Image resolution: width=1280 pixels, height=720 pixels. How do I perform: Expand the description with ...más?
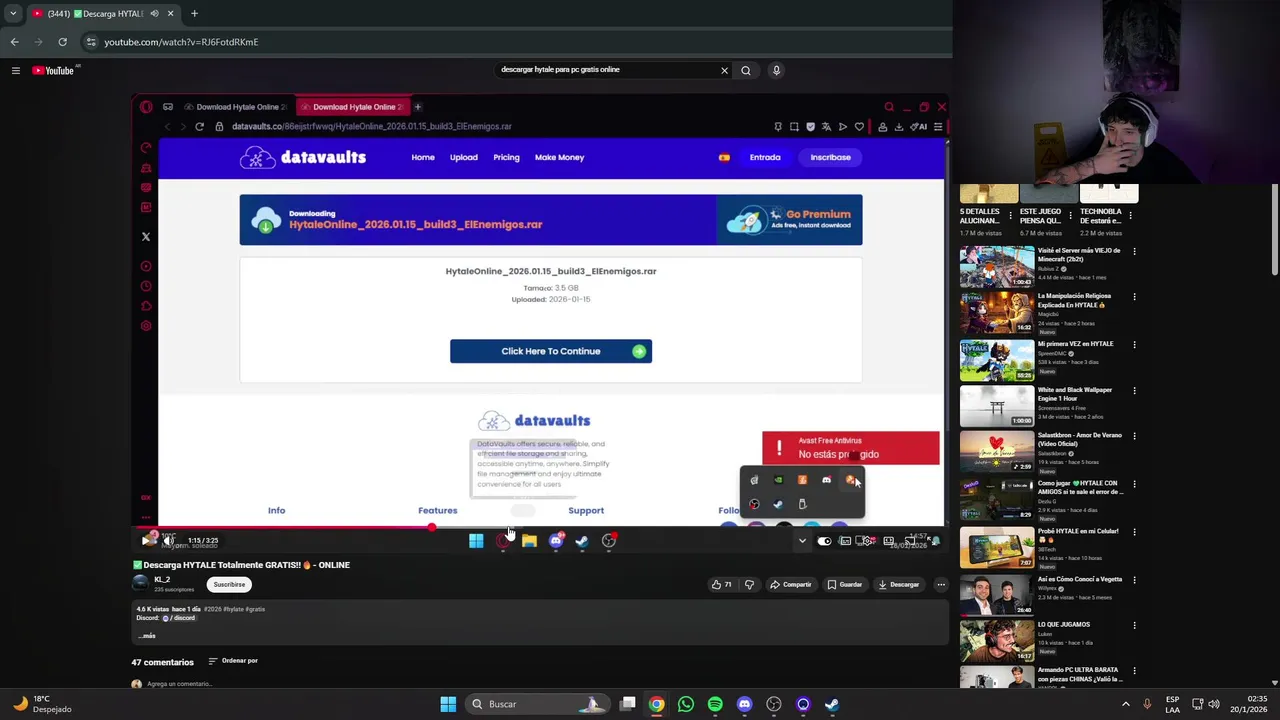(148, 636)
